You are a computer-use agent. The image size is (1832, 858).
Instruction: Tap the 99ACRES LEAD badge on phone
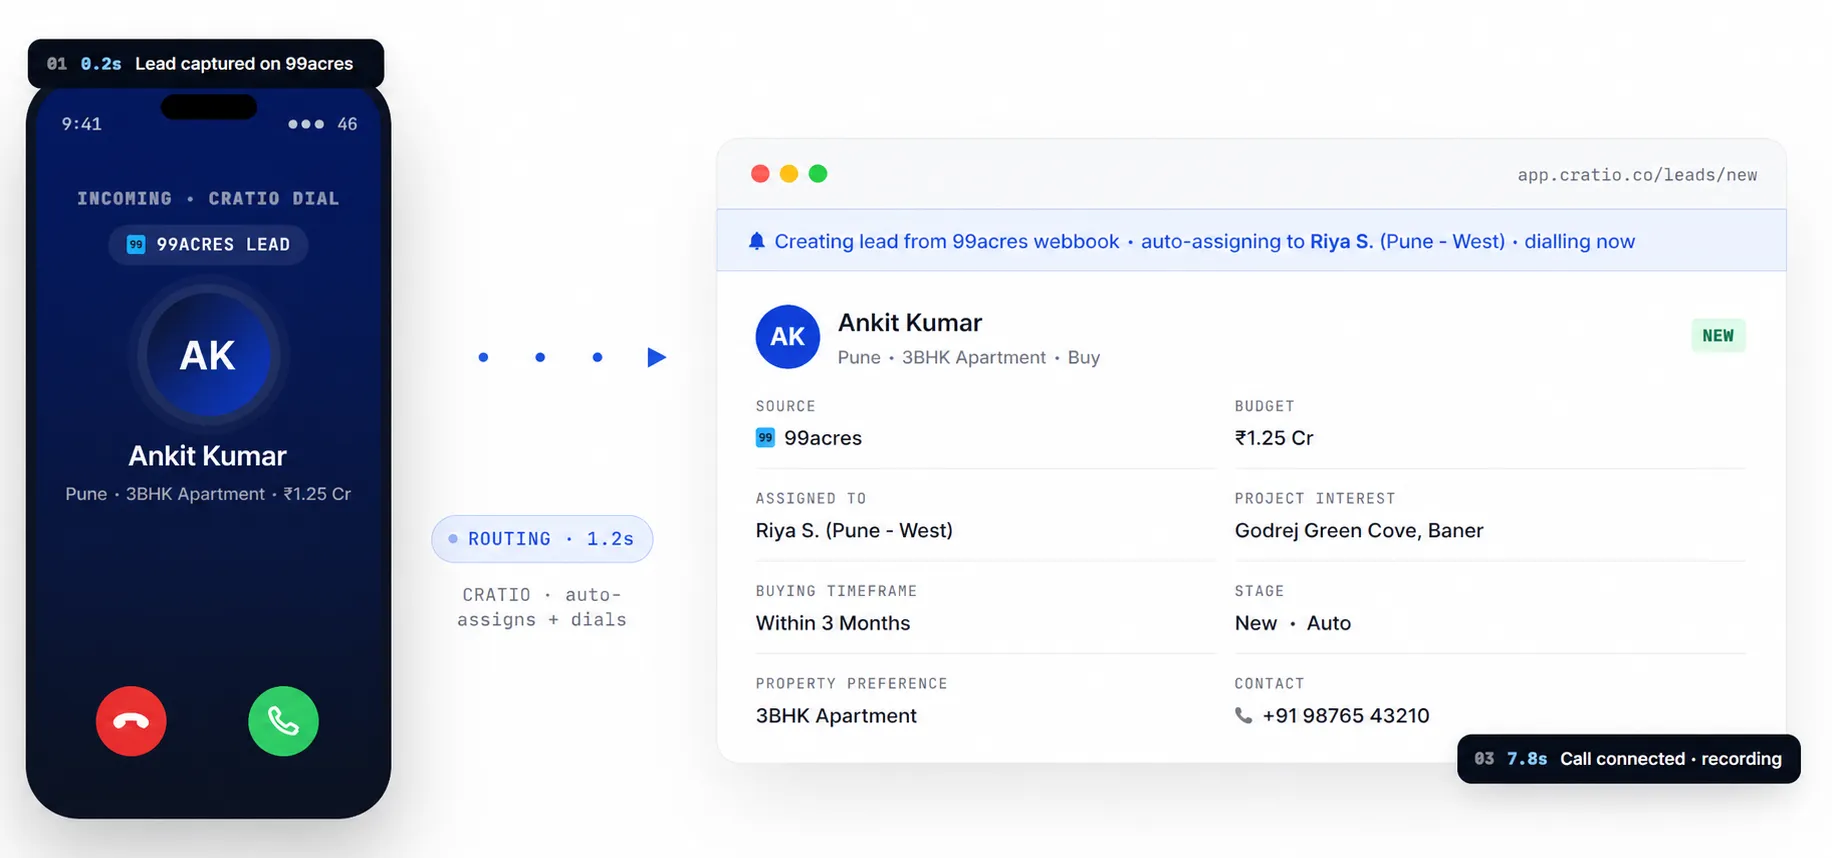click(208, 244)
